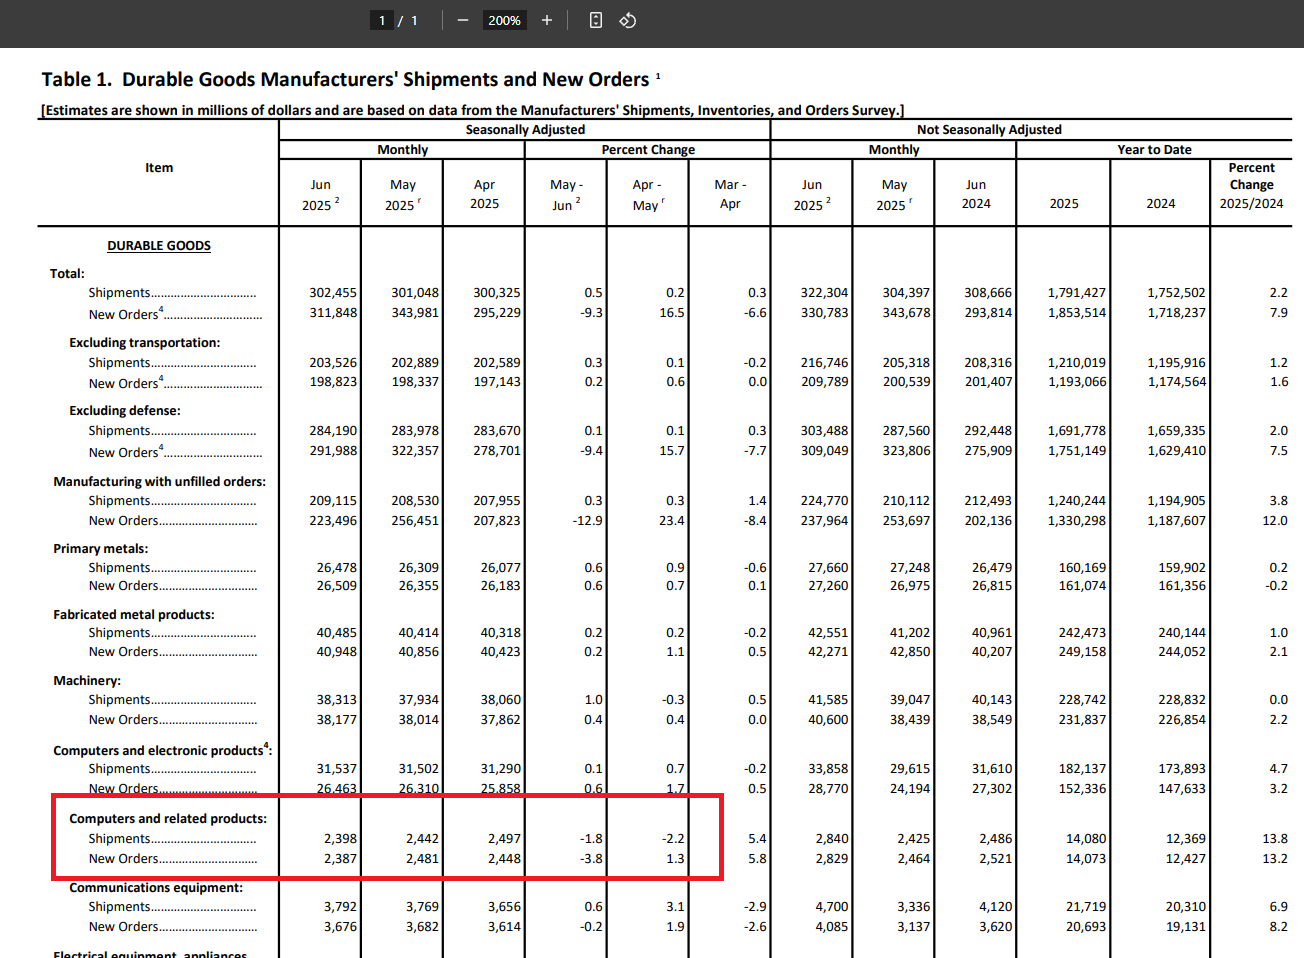
Task: Select the current page number field
Action: pos(382,20)
